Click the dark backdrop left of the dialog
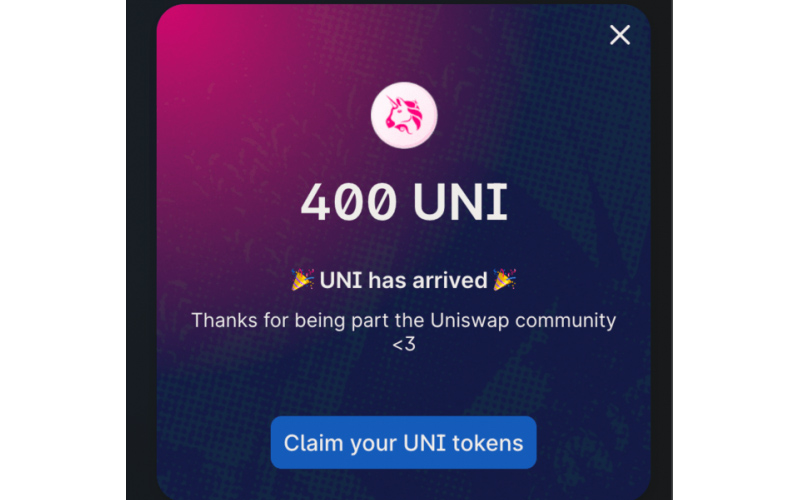This screenshot has width=800, height=500. pos(141,250)
